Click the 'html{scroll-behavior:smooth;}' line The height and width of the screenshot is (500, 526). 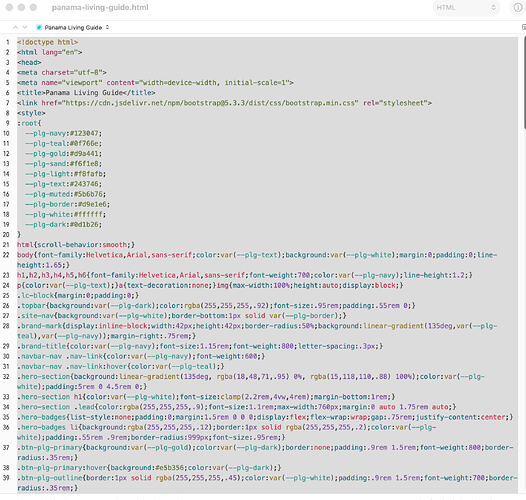pos(76,245)
